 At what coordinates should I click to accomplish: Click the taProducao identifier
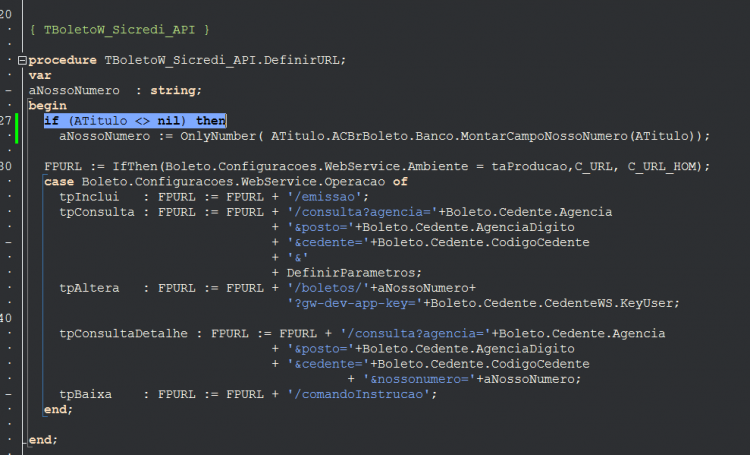(529, 166)
